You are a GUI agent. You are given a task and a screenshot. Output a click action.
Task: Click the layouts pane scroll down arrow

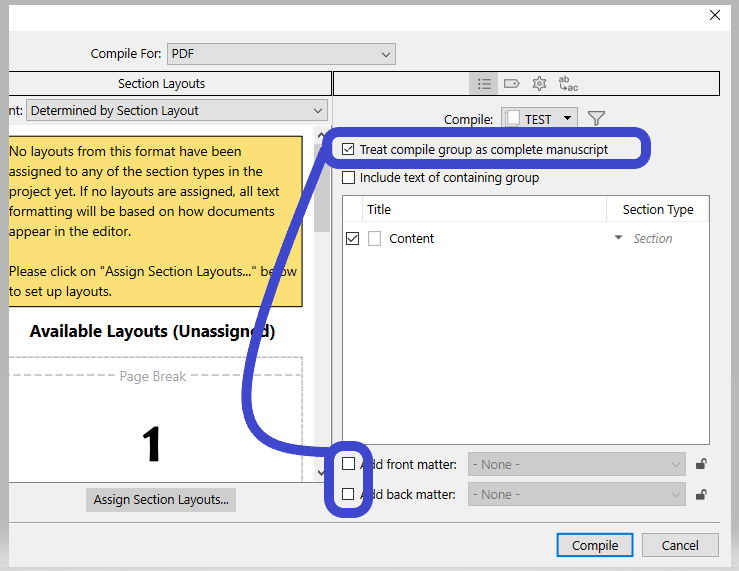point(321,473)
